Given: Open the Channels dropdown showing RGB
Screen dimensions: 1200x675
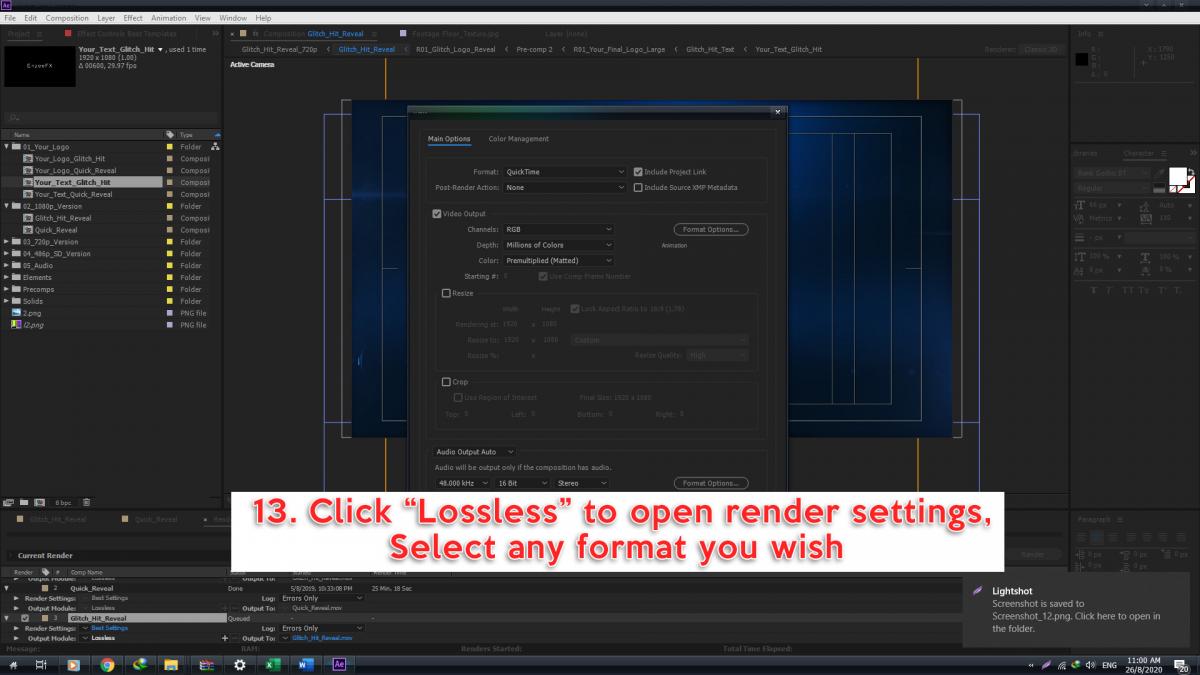Looking at the screenshot, I should pyautogui.click(x=558, y=229).
